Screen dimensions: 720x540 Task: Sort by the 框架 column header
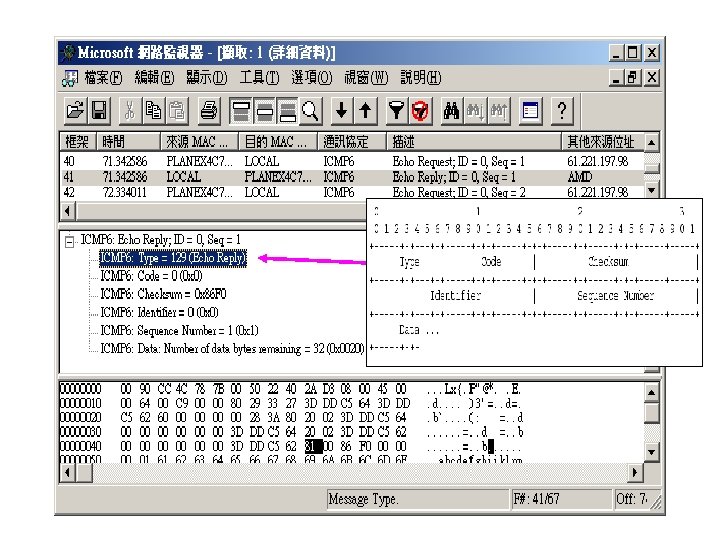point(78,142)
